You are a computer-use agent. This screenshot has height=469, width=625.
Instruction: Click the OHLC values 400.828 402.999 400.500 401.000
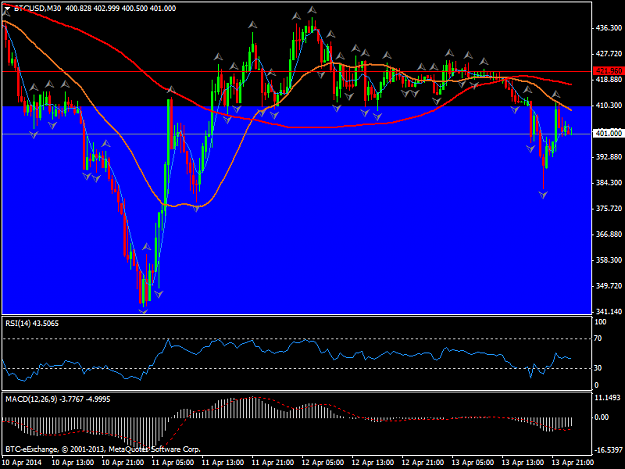tap(120, 8)
